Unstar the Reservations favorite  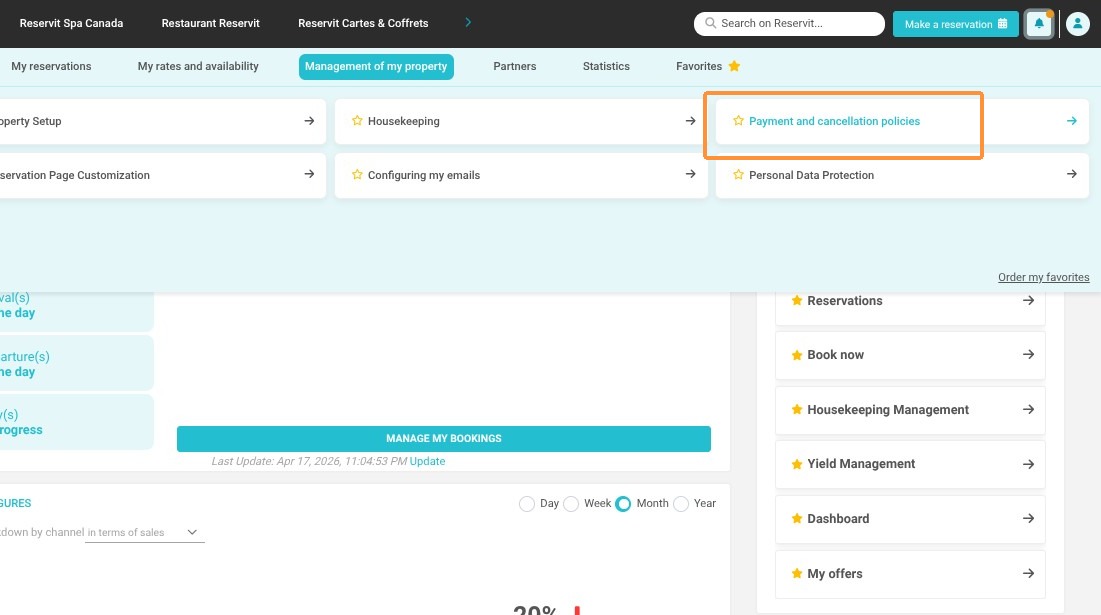pos(796,300)
